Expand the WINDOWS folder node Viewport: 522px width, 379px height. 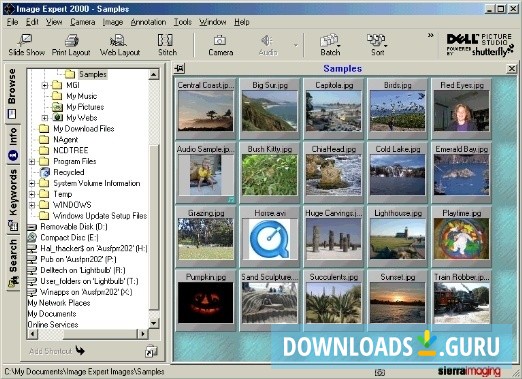coord(32,205)
